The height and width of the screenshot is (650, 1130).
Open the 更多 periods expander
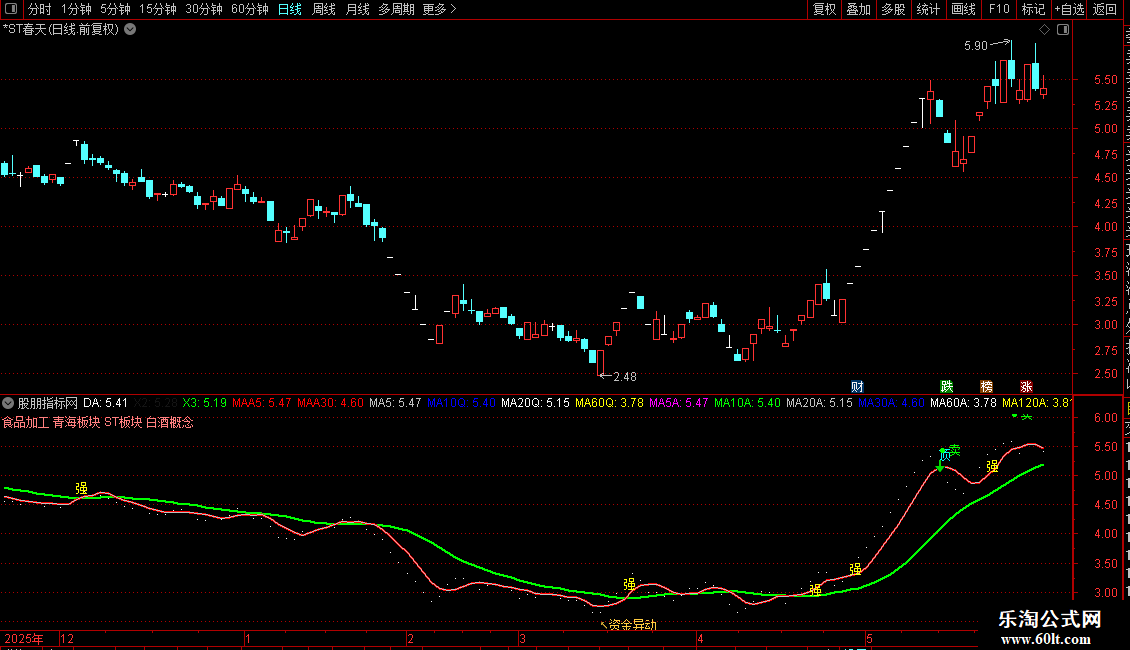tap(439, 9)
